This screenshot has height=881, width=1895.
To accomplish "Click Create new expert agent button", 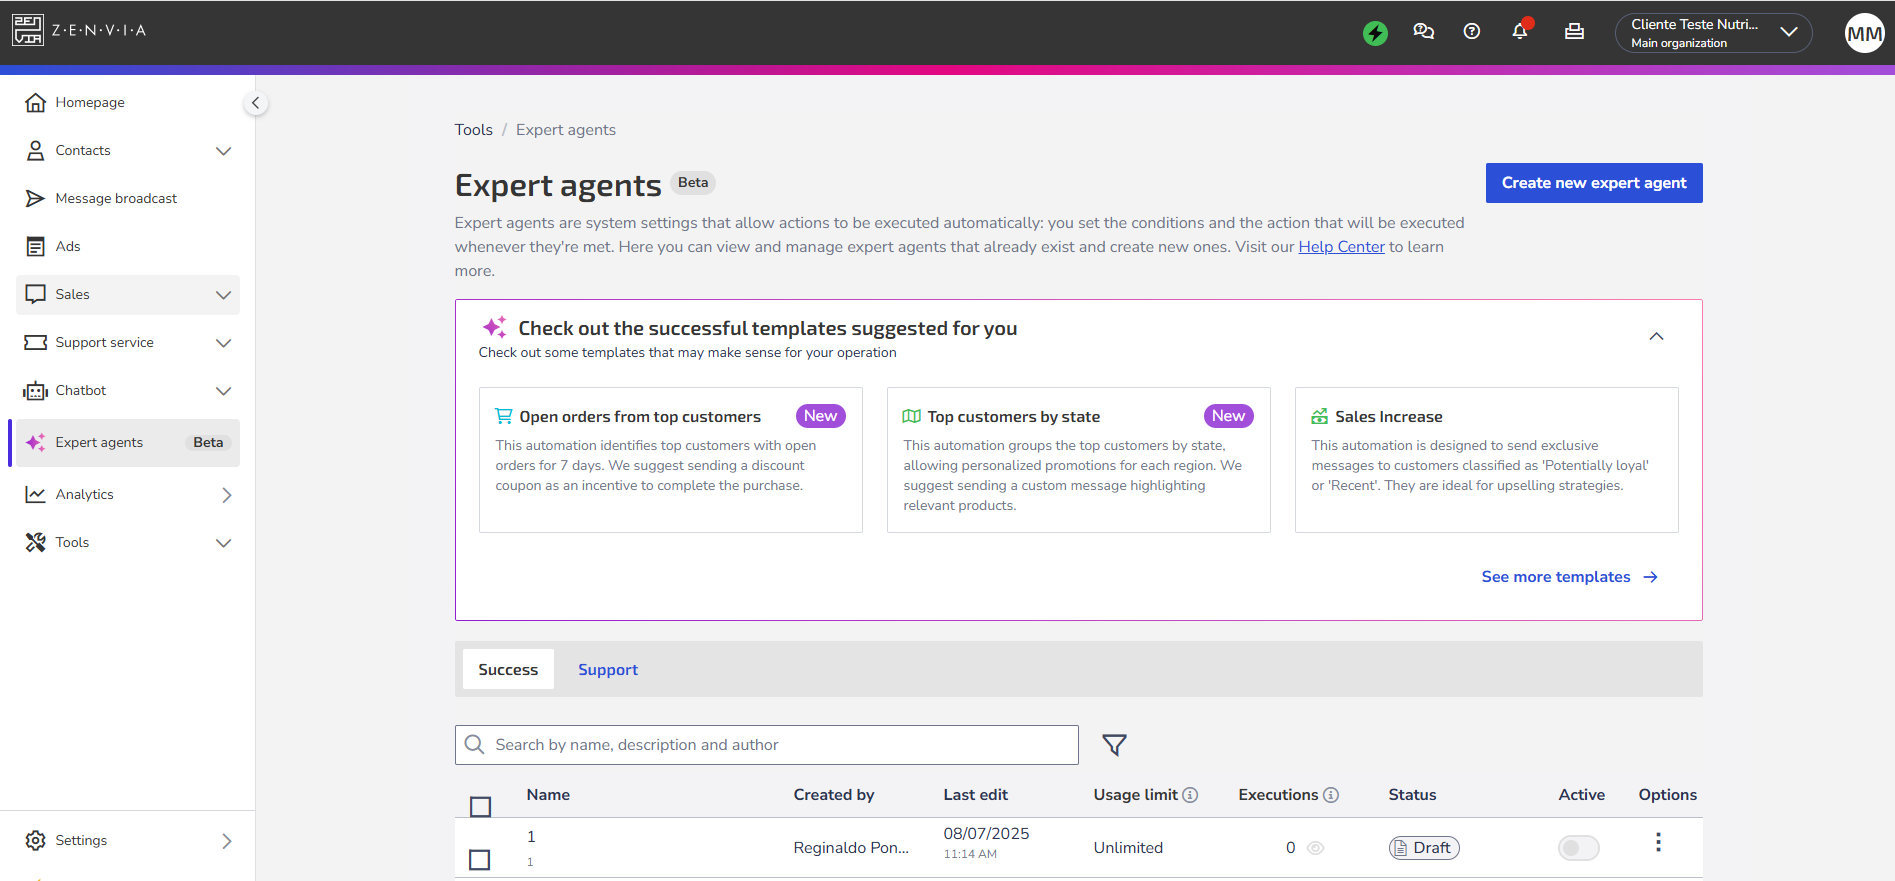I will 1594,183.
